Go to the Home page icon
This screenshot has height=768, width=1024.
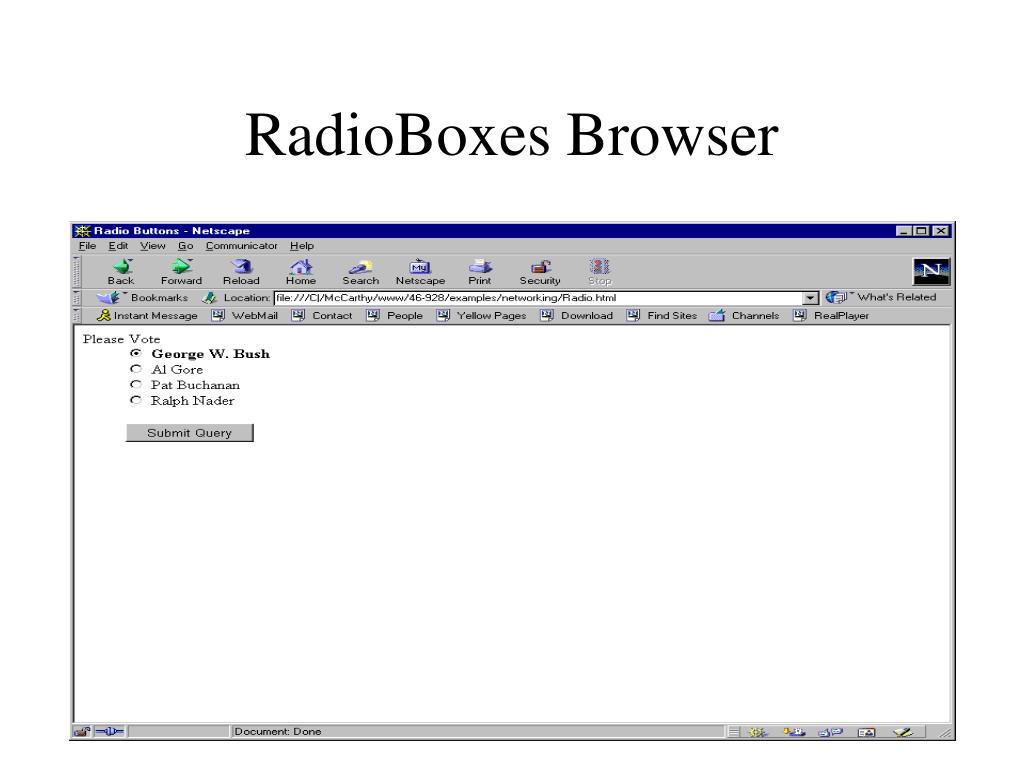pos(301,266)
